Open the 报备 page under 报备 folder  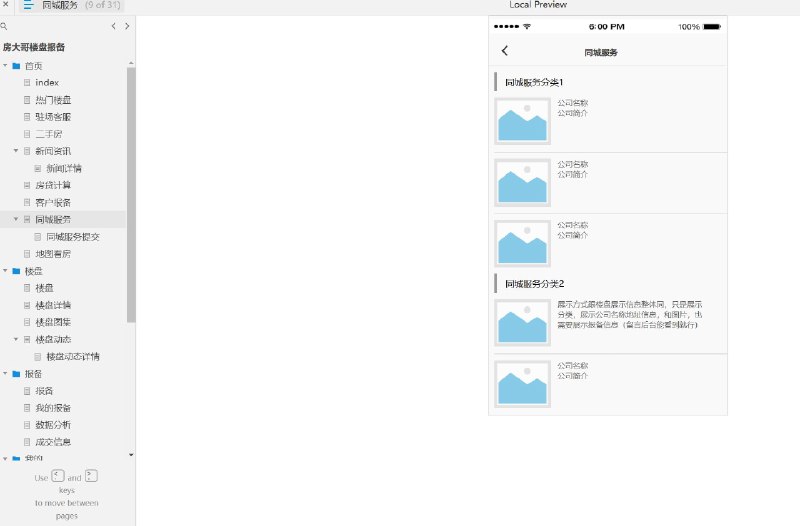click(x=44, y=391)
